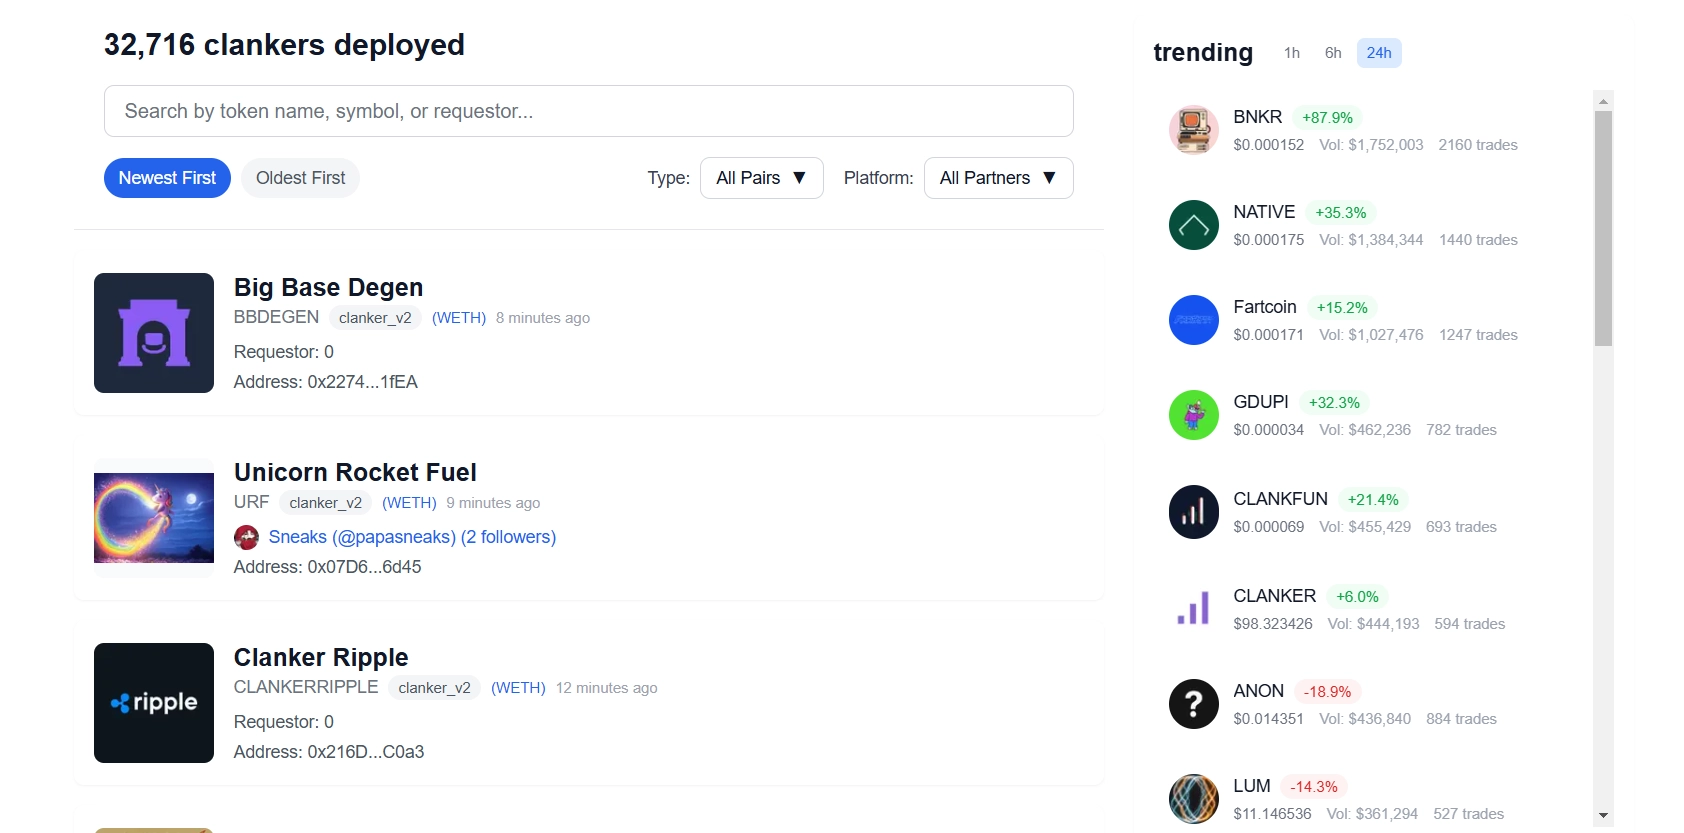Screen dimensions: 1684x833
Task: Click the trending scrollbar up arrow
Action: click(1603, 101)
